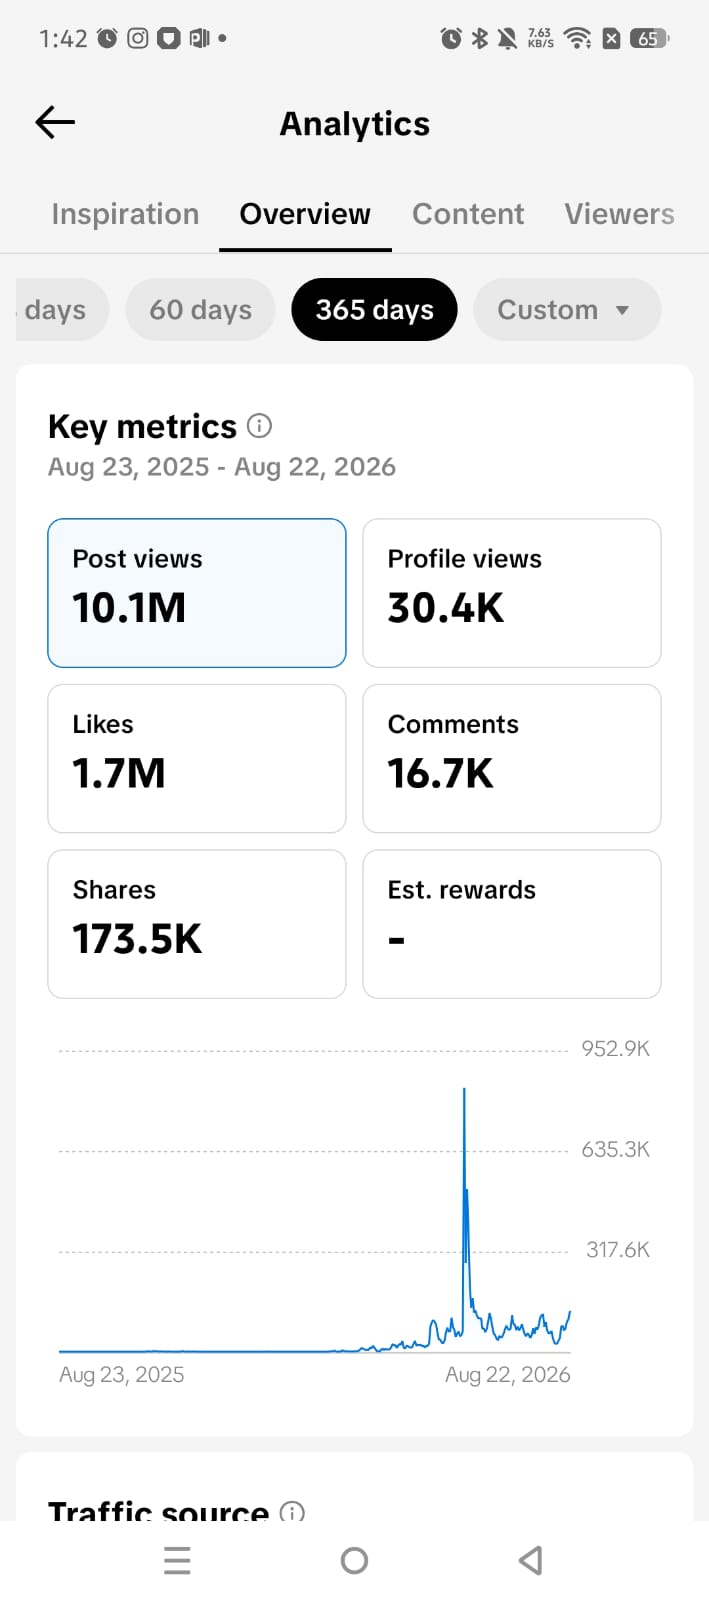Tap battery indicator in status bar
709x1600 pixels.
(649, 38)
